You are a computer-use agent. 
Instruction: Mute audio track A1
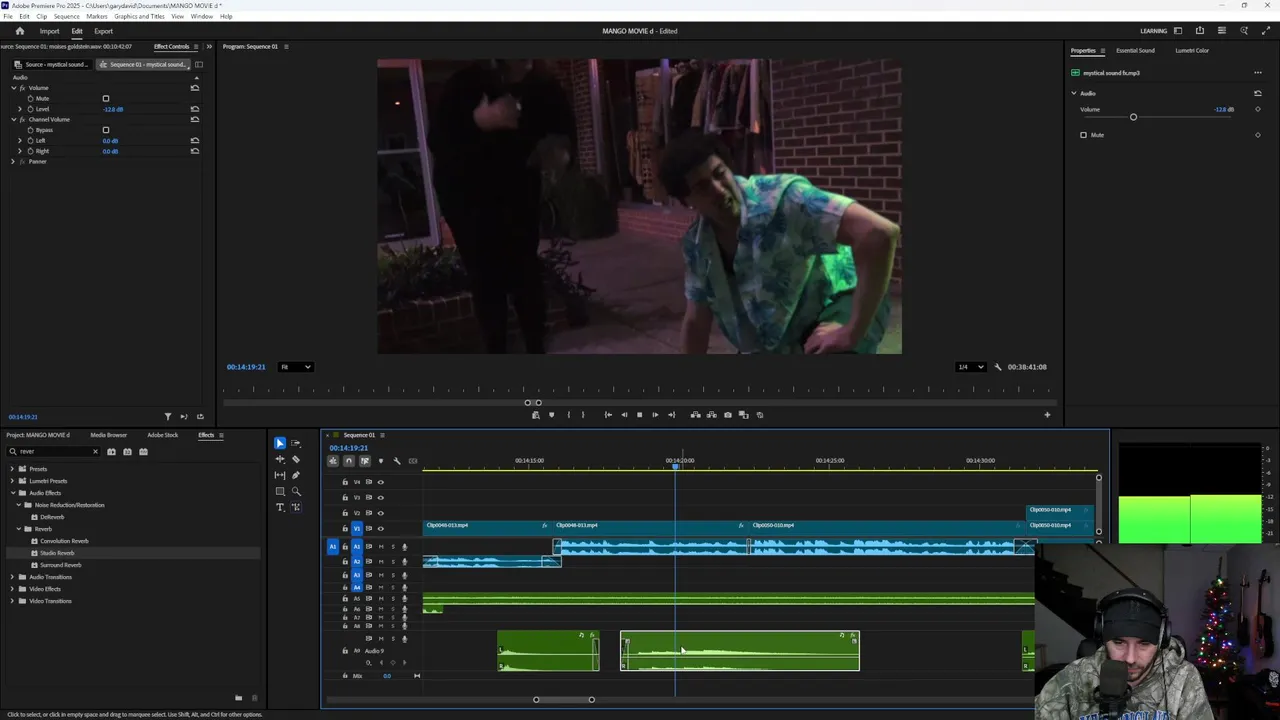[380, 547]
